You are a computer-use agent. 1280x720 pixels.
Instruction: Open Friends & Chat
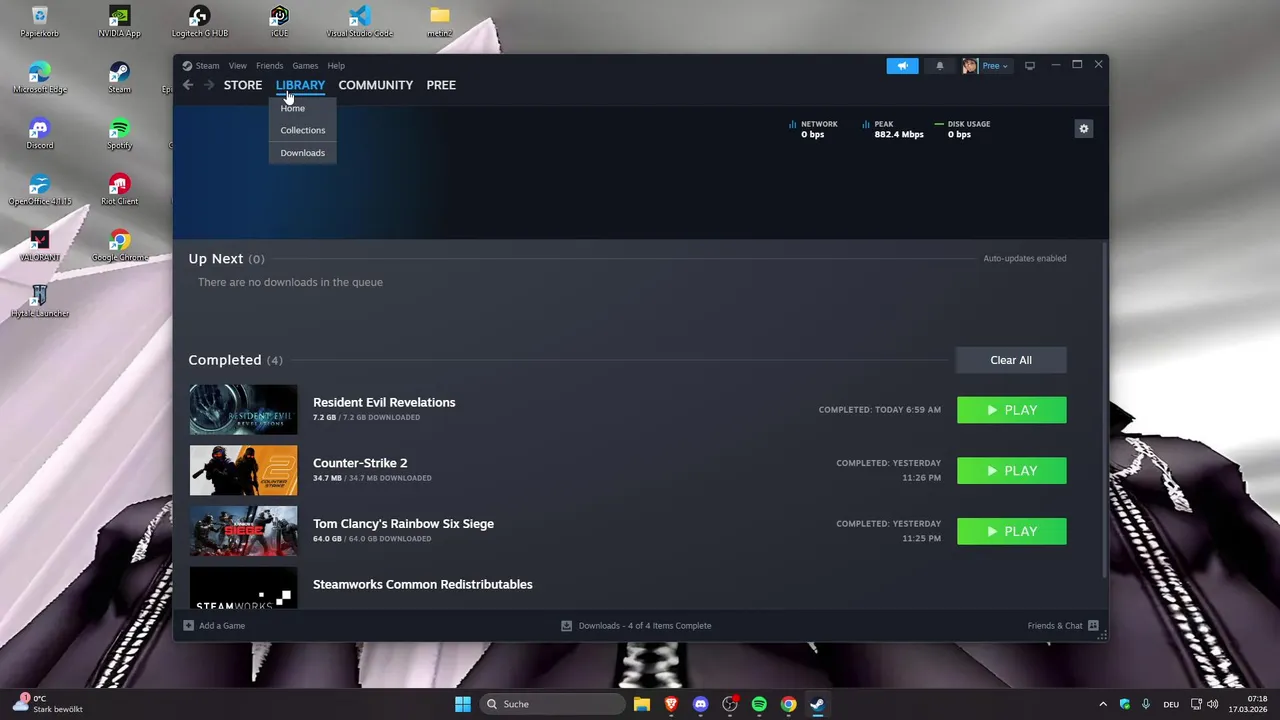[x=1063, y=626]
